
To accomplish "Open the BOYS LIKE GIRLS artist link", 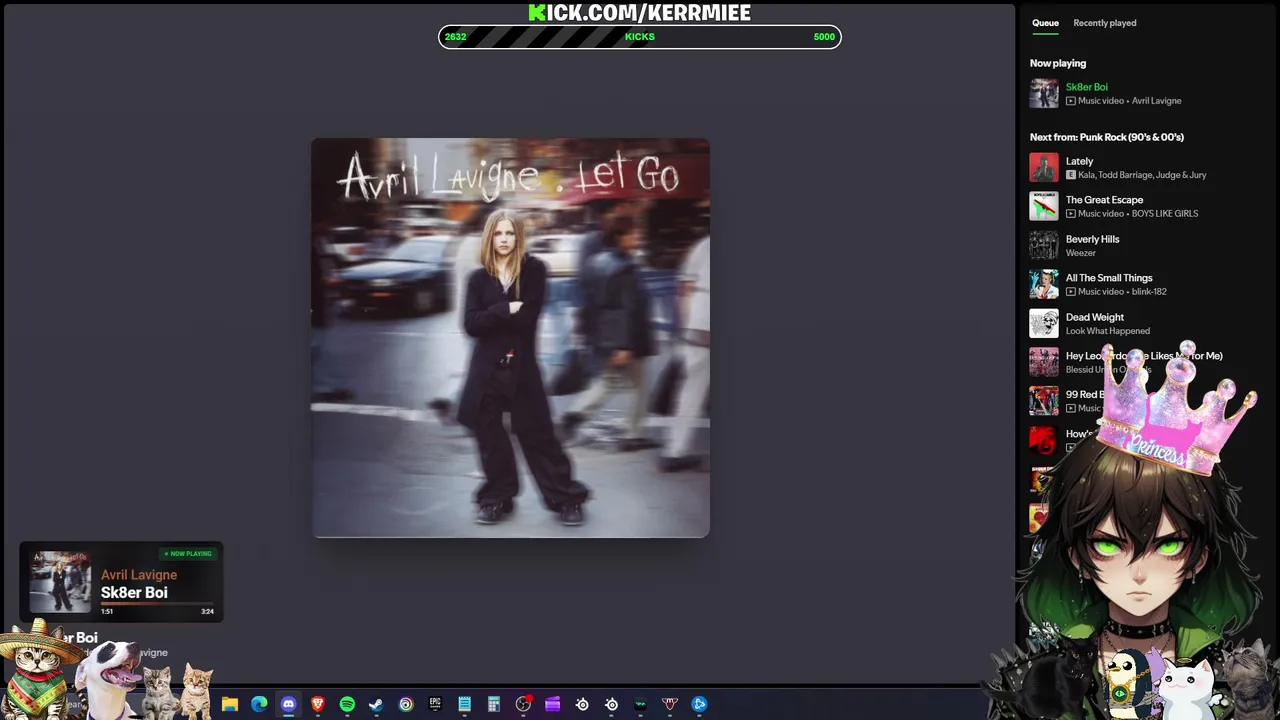I will pos(1165,214).
